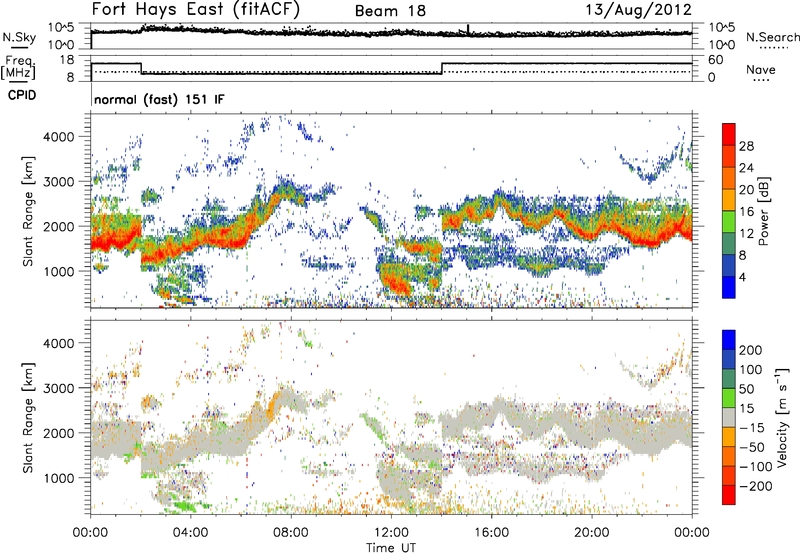
Task: Click the light green segment of power colorbar
Action: (729, 222)
